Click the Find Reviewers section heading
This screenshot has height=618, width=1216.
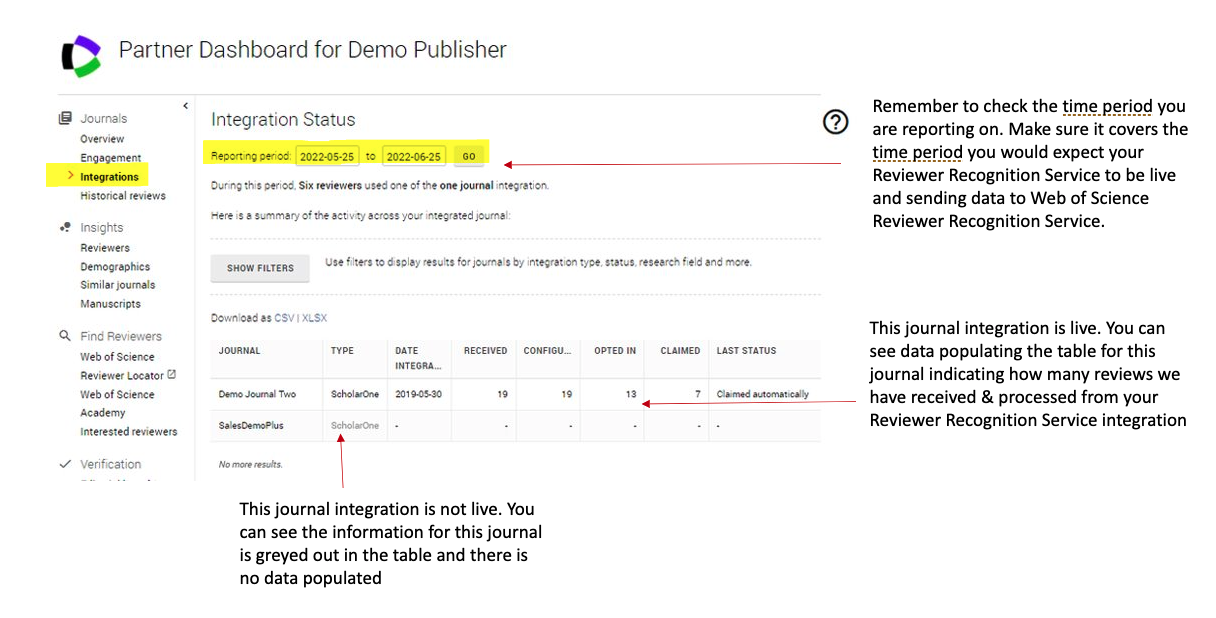pos(121,336)
